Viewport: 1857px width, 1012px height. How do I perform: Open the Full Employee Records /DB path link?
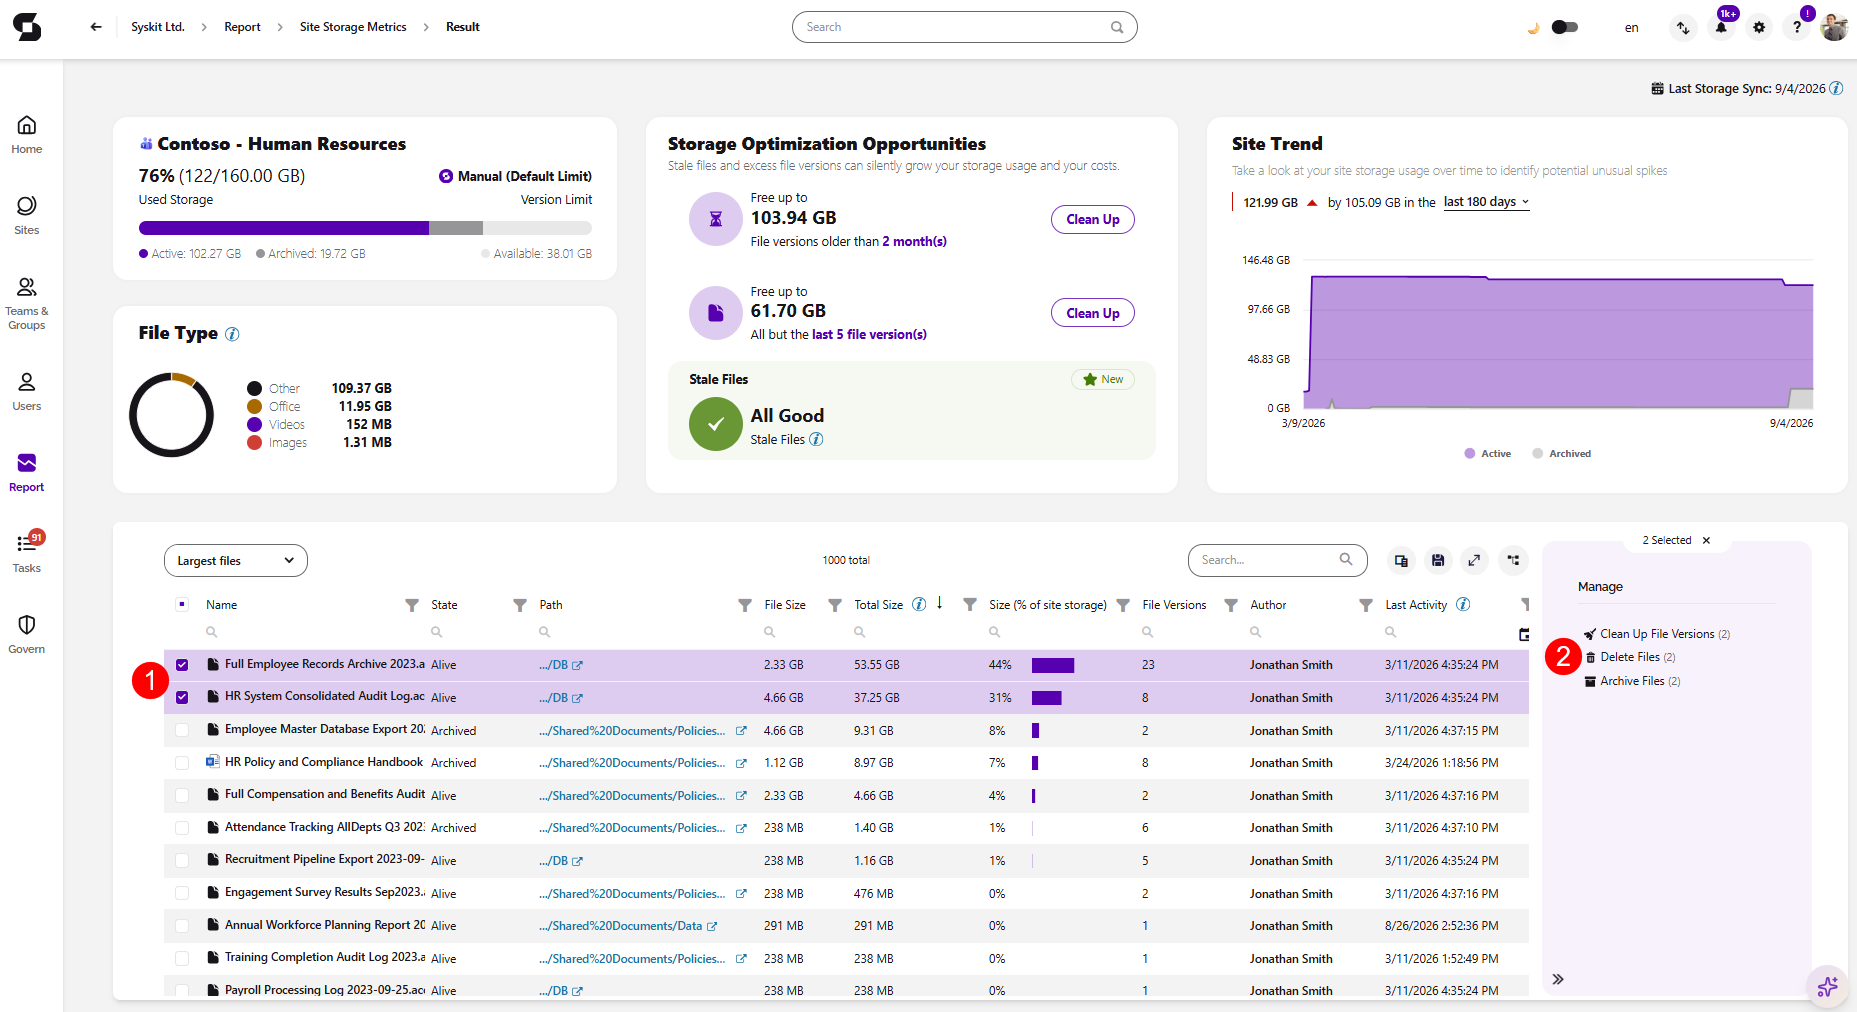coord(560,665)
